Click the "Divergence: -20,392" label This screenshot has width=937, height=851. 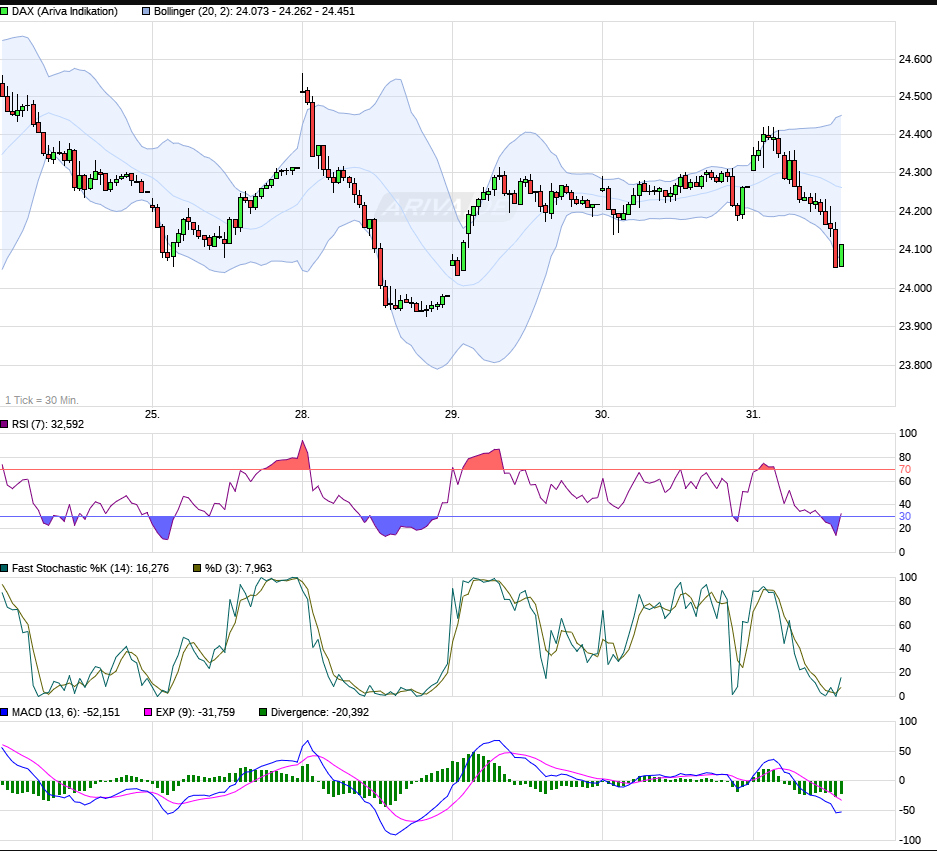320,712
